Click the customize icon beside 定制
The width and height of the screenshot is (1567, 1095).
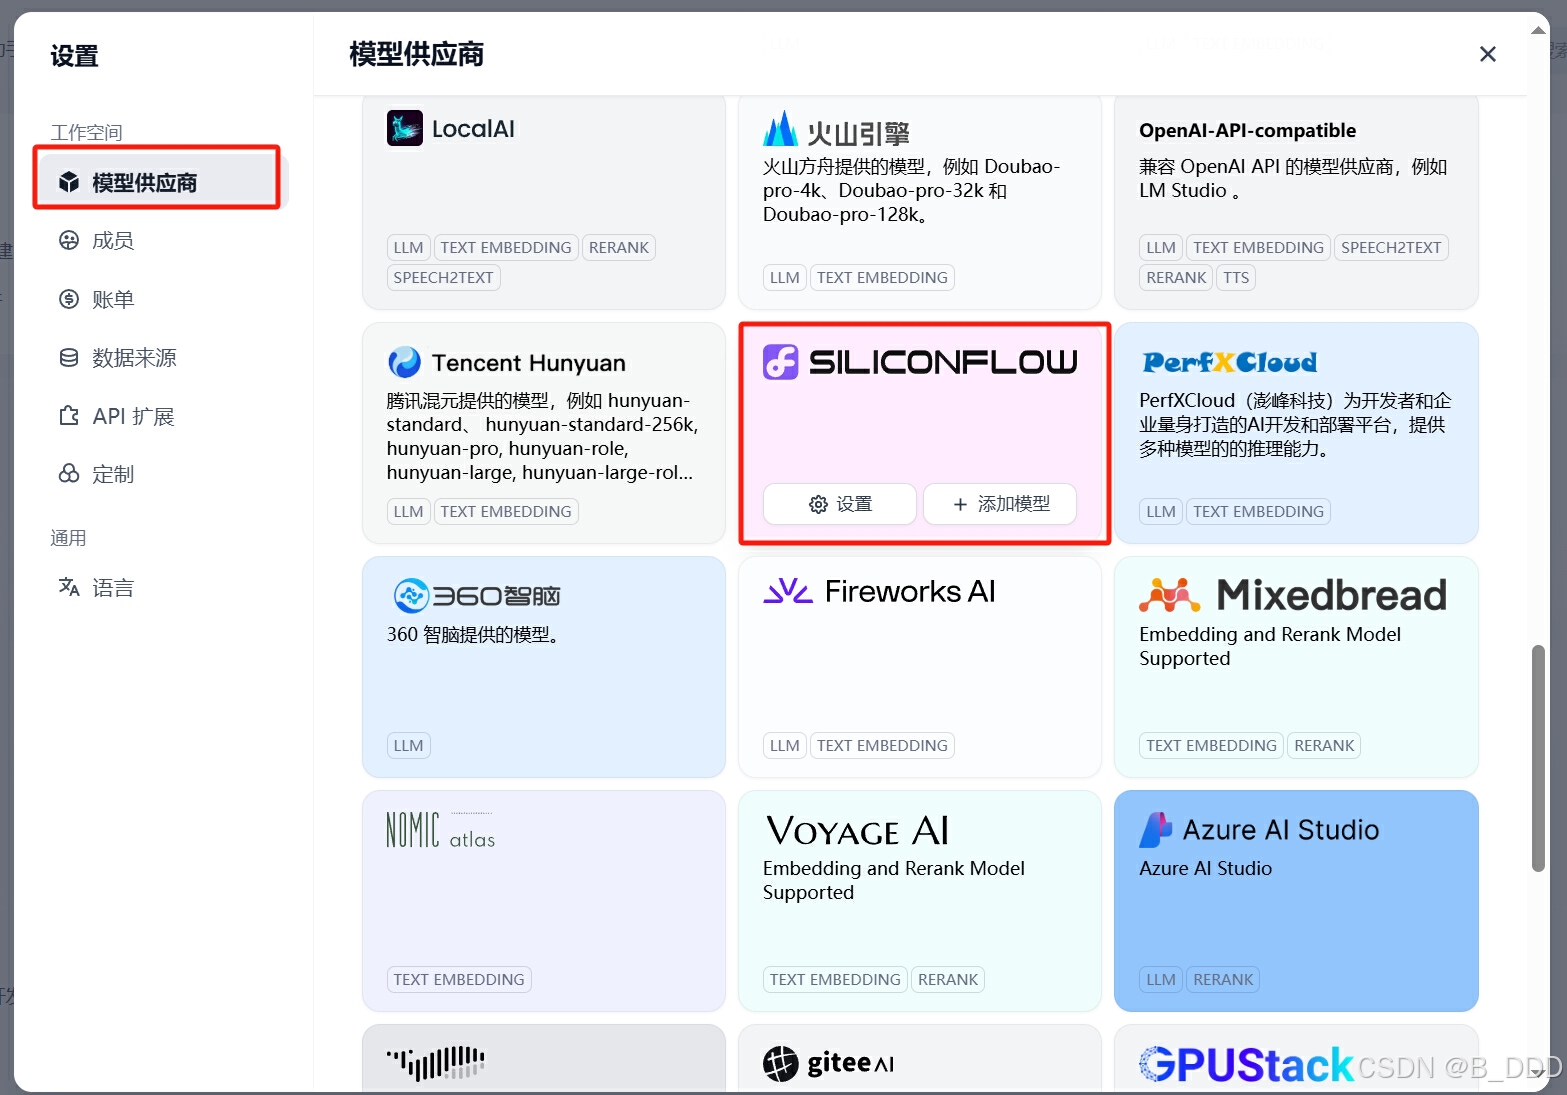click(x=69, y=474)
